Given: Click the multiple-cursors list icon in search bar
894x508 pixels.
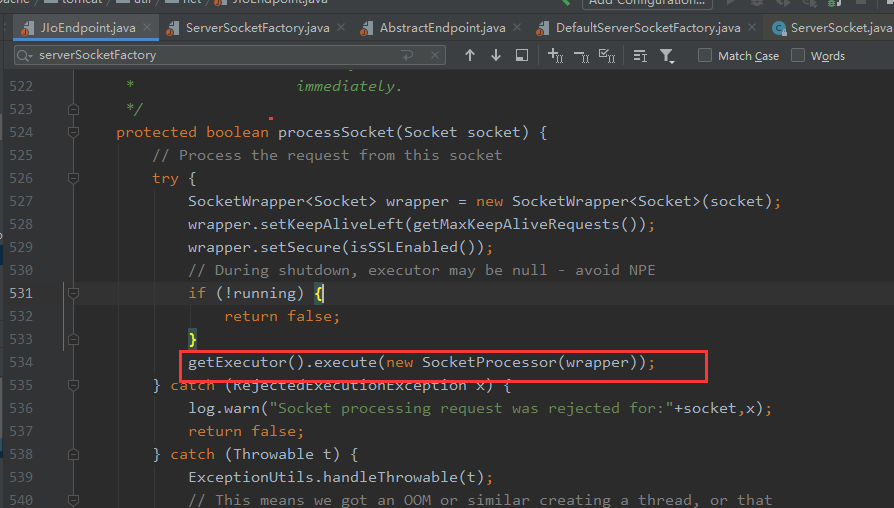Looking at the screenshot, I should point(640,55).
